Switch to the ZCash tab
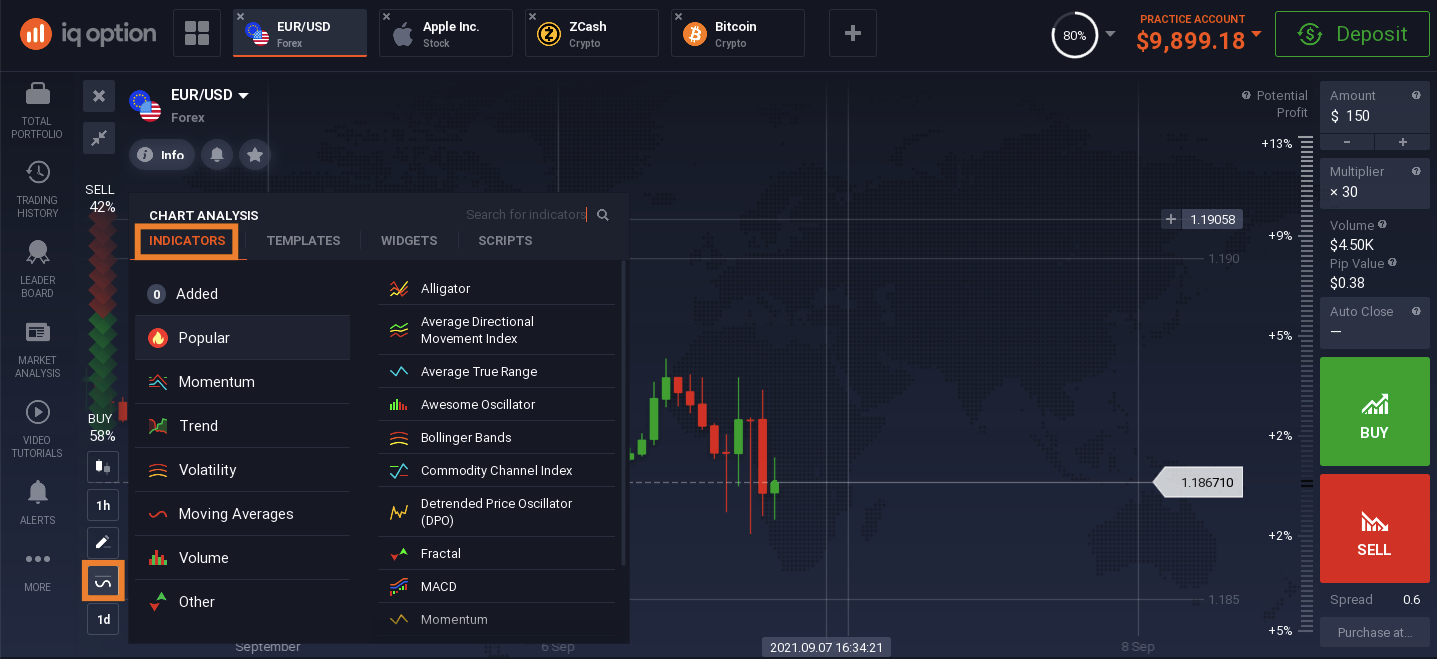1437x659 pixels. [592, 33]
